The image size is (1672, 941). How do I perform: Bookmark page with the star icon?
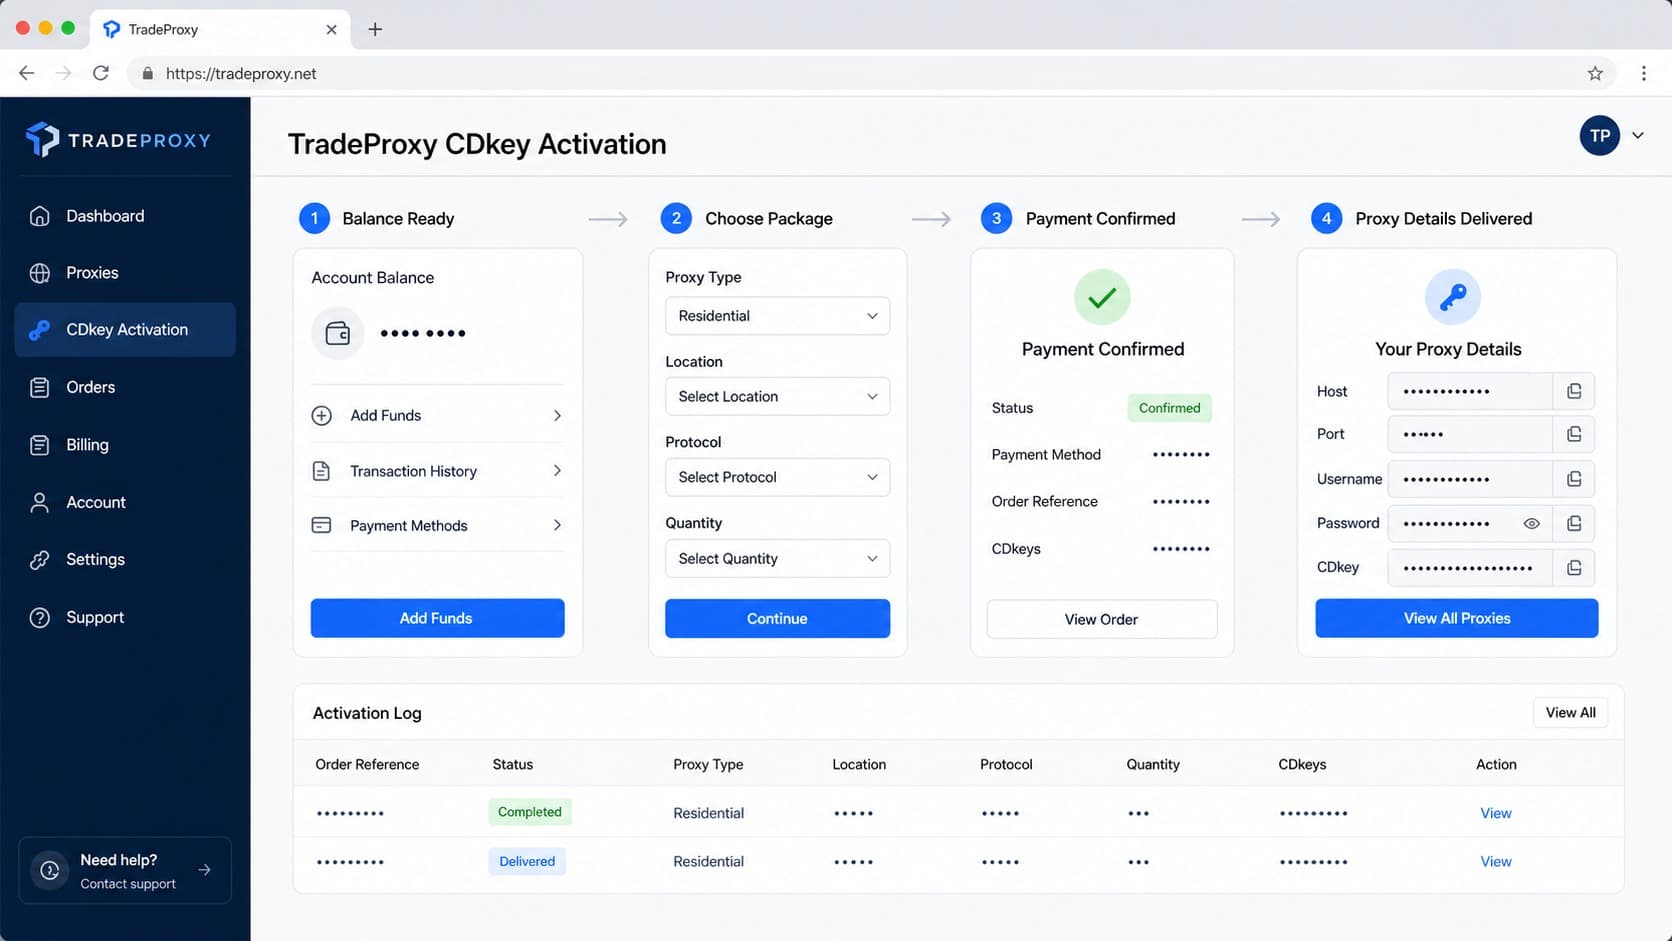tap(1595, 73)
